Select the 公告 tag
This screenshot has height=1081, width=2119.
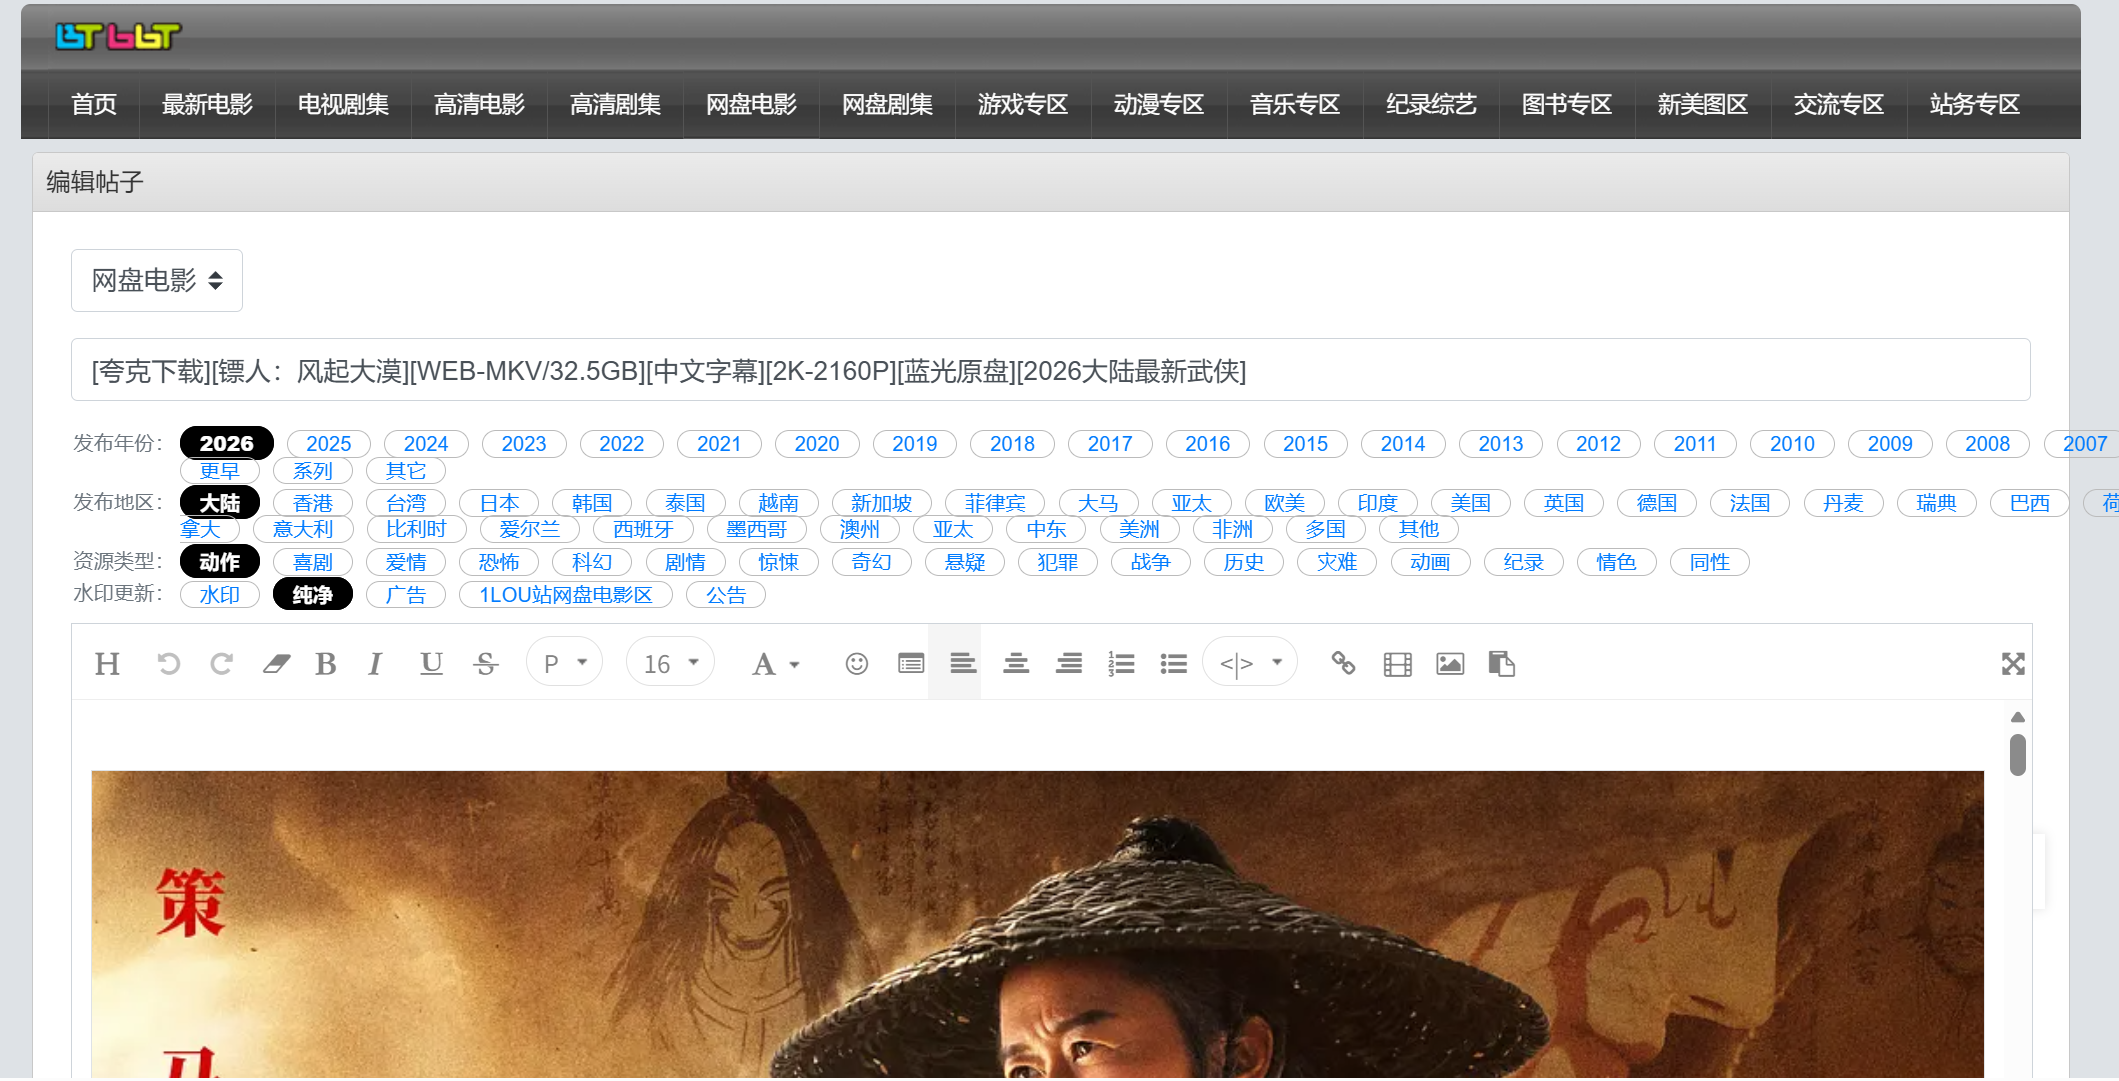click(x=726, y=595)
